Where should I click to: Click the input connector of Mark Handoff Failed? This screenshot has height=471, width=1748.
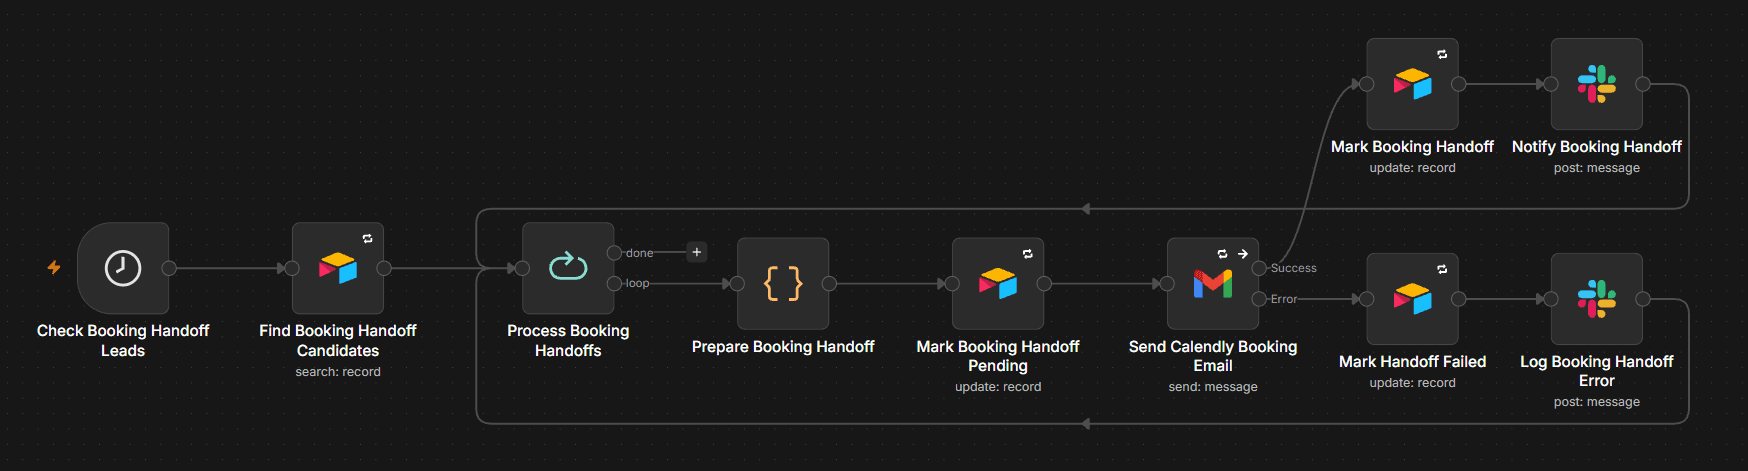tap(1367, 299)
